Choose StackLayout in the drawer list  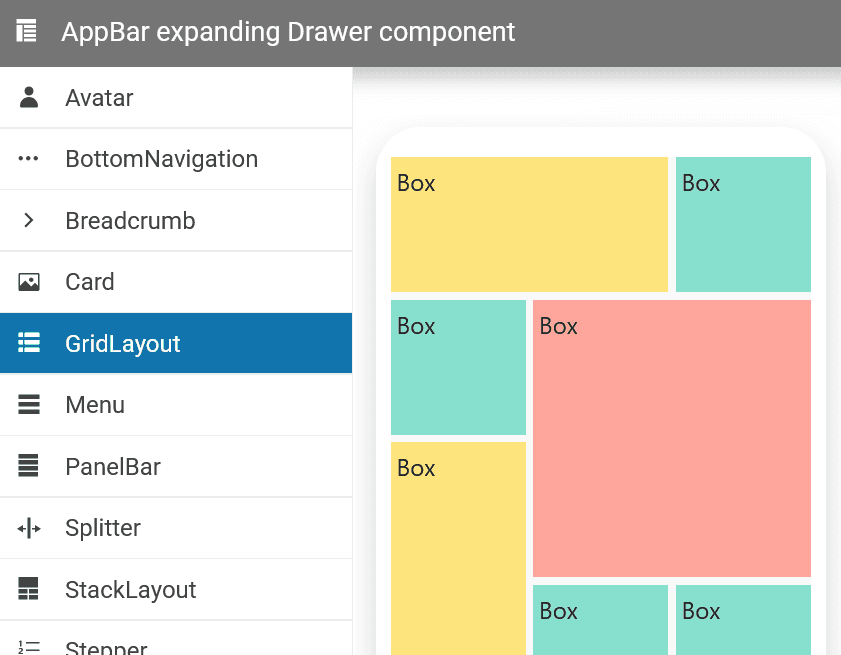pyautogui.click(x=176, y=590)
